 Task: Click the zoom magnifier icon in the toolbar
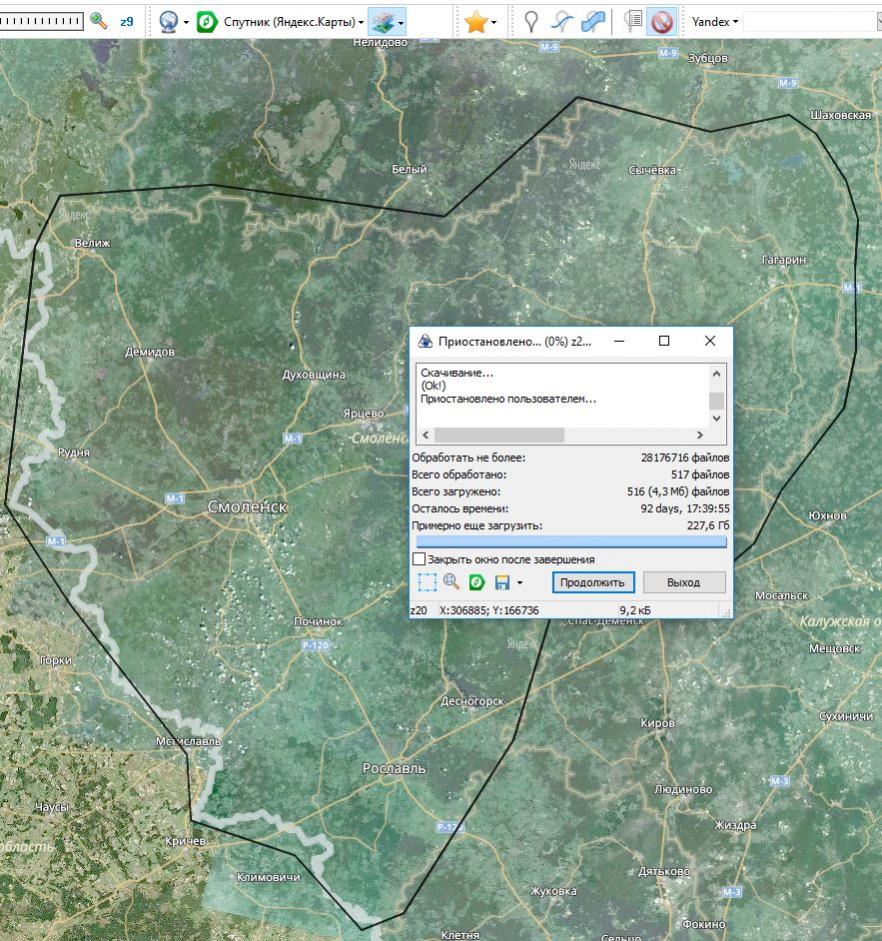click(x=98, y=21)
